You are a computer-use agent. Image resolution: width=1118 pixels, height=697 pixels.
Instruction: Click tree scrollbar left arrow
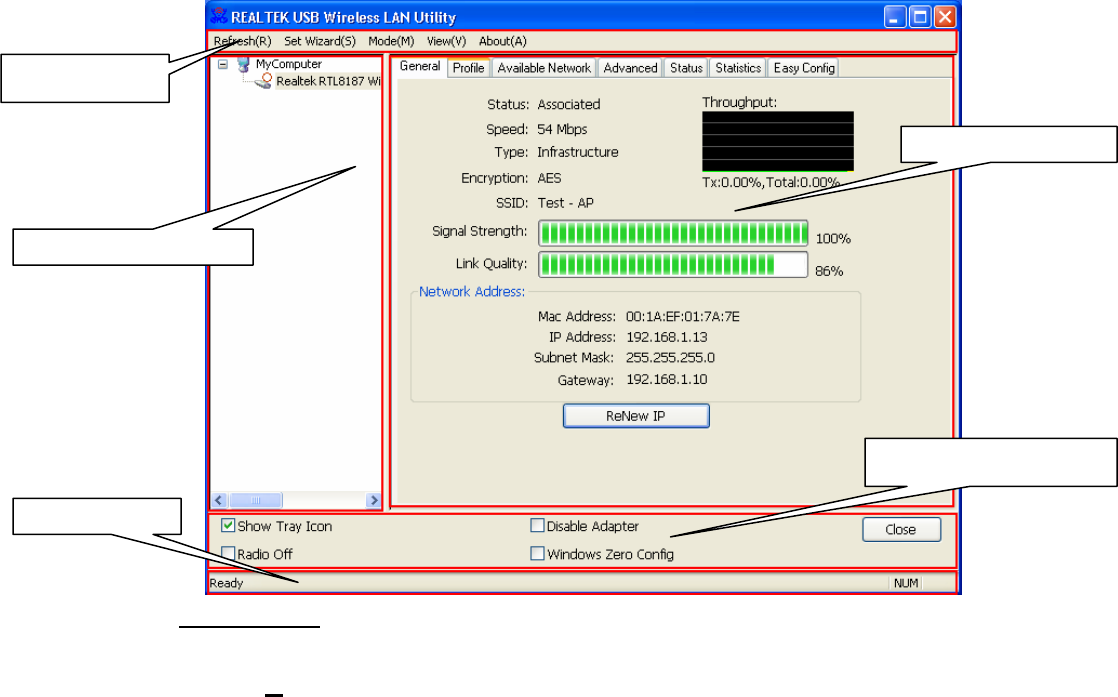coord(219,500)
